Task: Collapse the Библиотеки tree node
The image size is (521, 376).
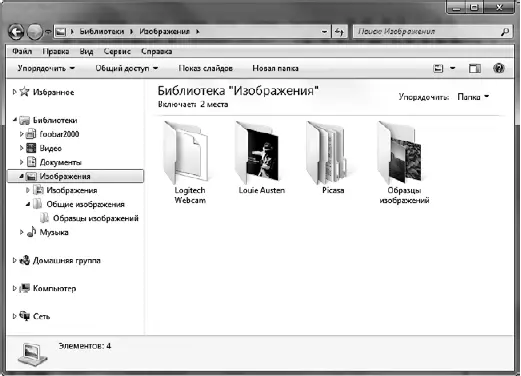Action: [15, 119]
